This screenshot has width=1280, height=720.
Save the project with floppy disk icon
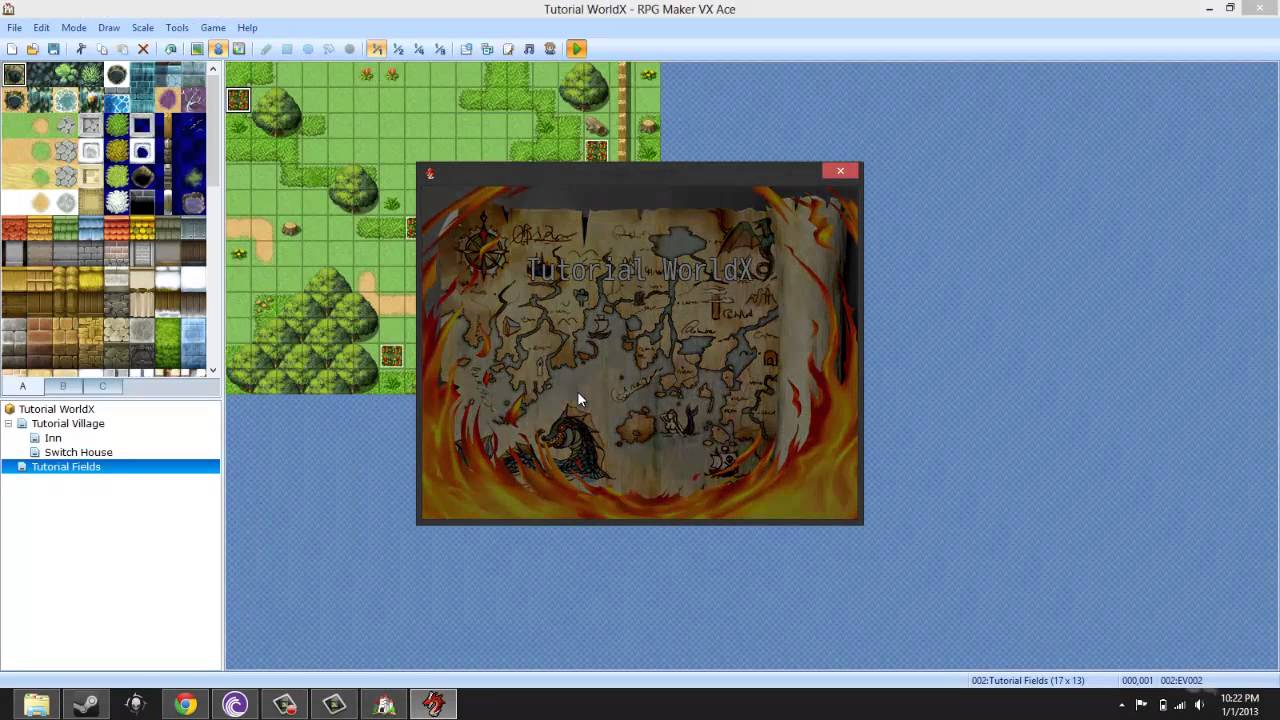54,49
